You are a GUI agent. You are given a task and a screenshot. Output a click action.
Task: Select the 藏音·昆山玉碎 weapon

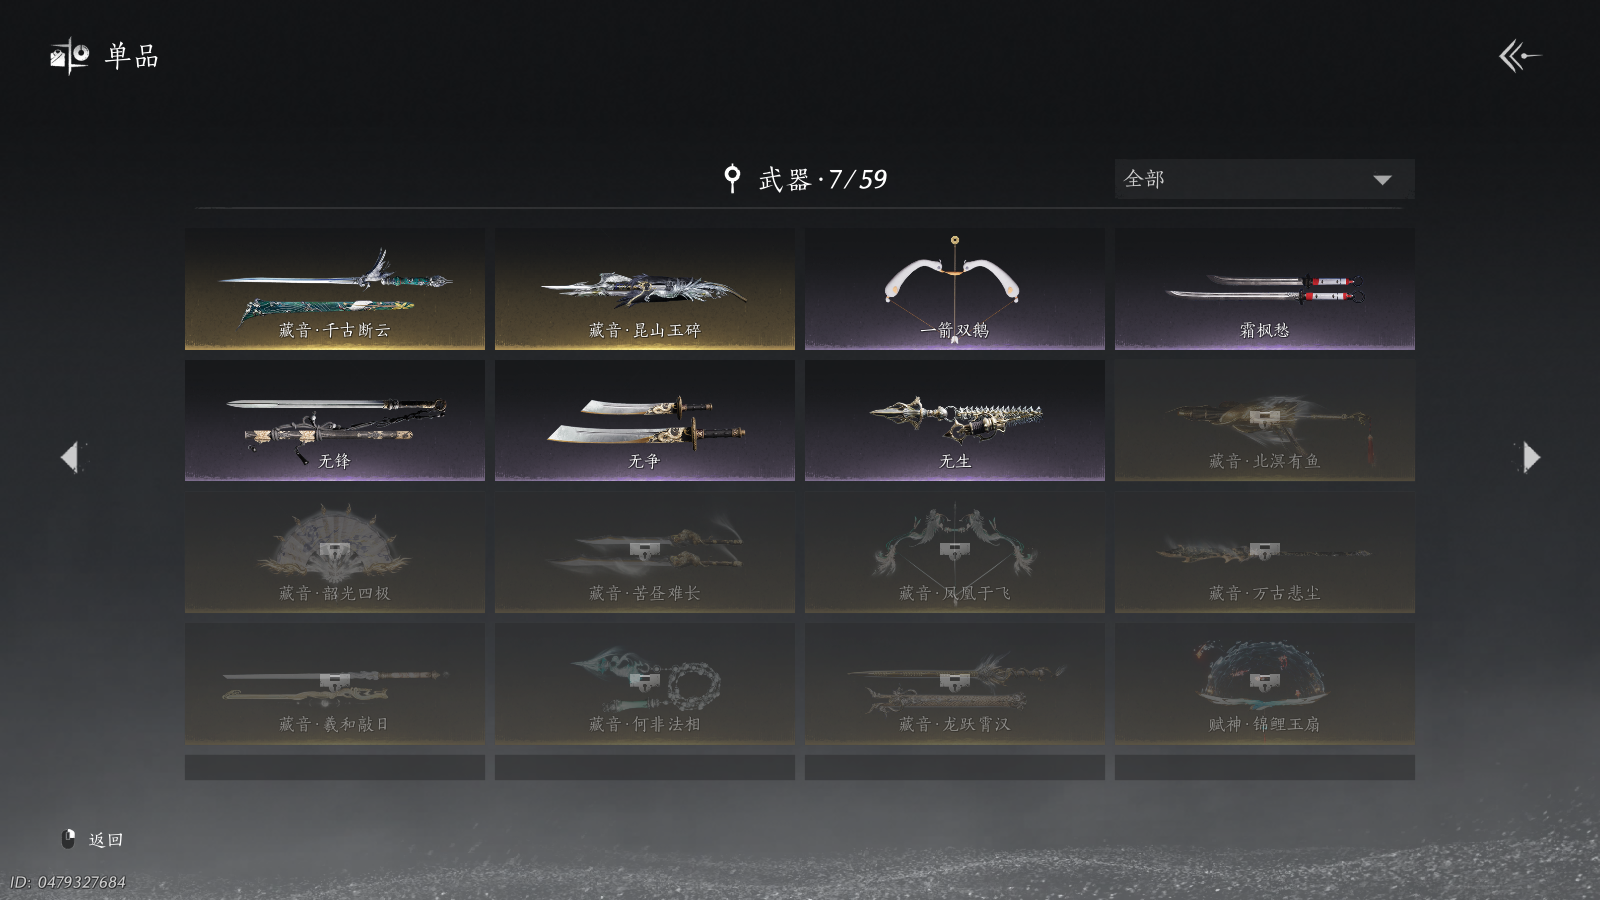[645, 289]
